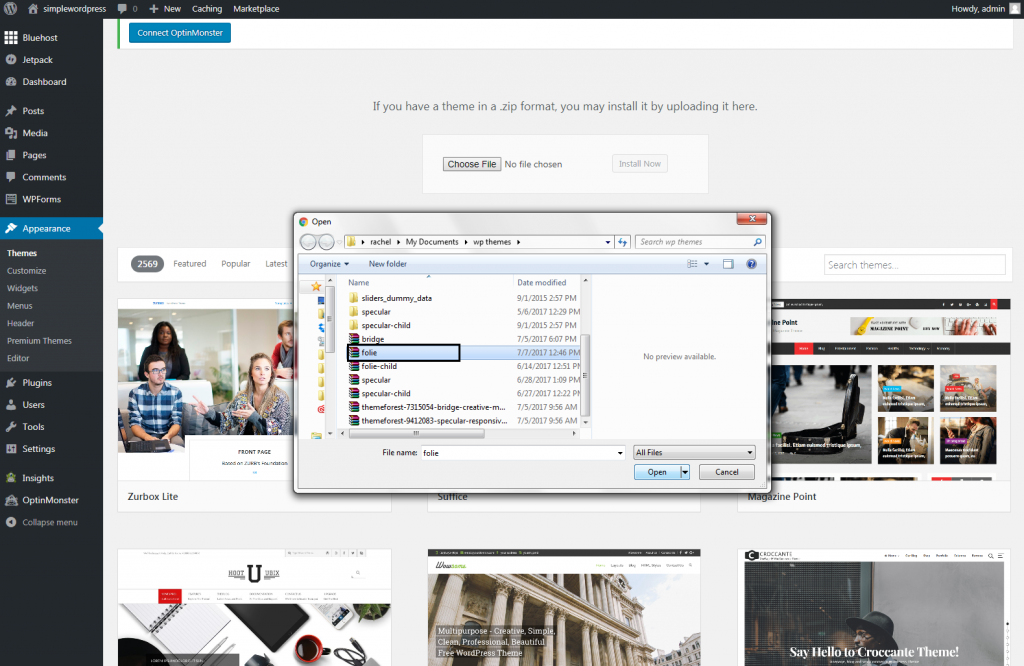Click the Connect OptinMonster button

point(180,33)
